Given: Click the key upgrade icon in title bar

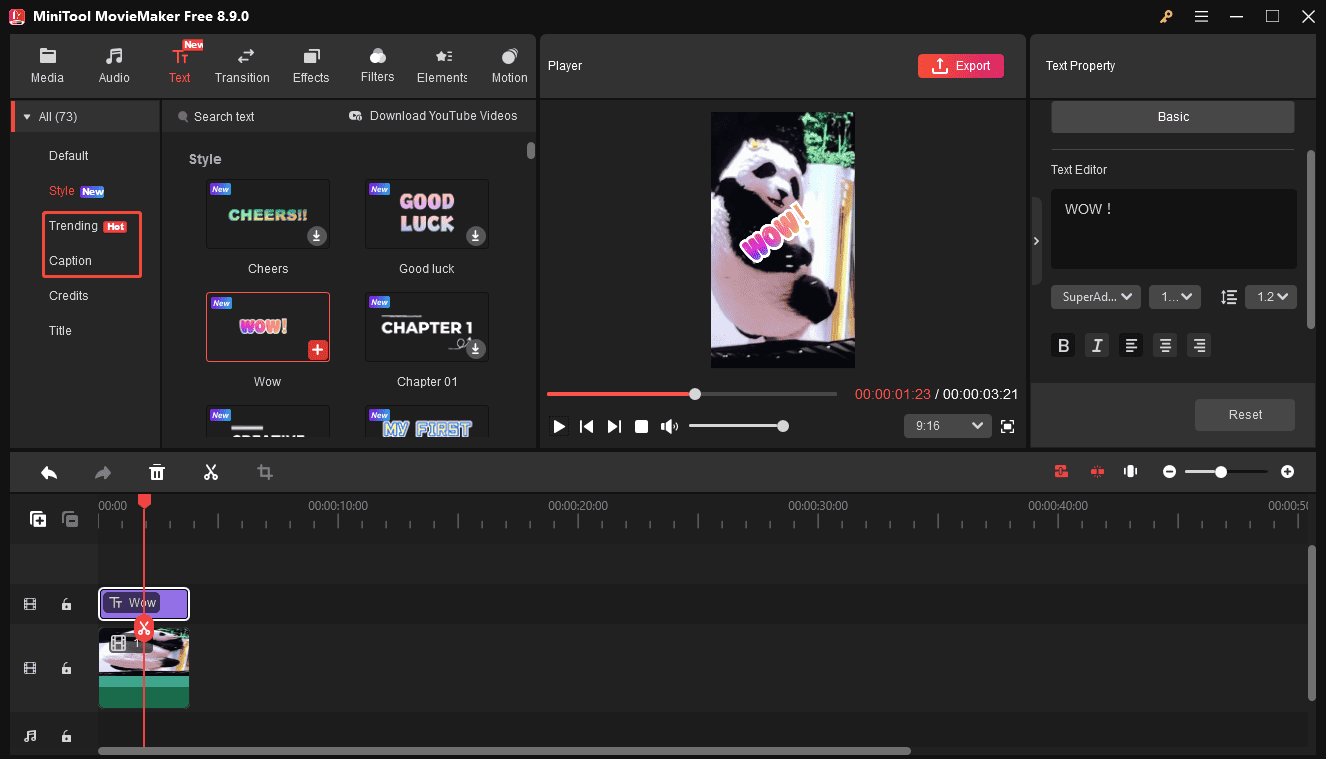Looking at the screenshot, I should pyautogui.click(x=1166, y=17).
